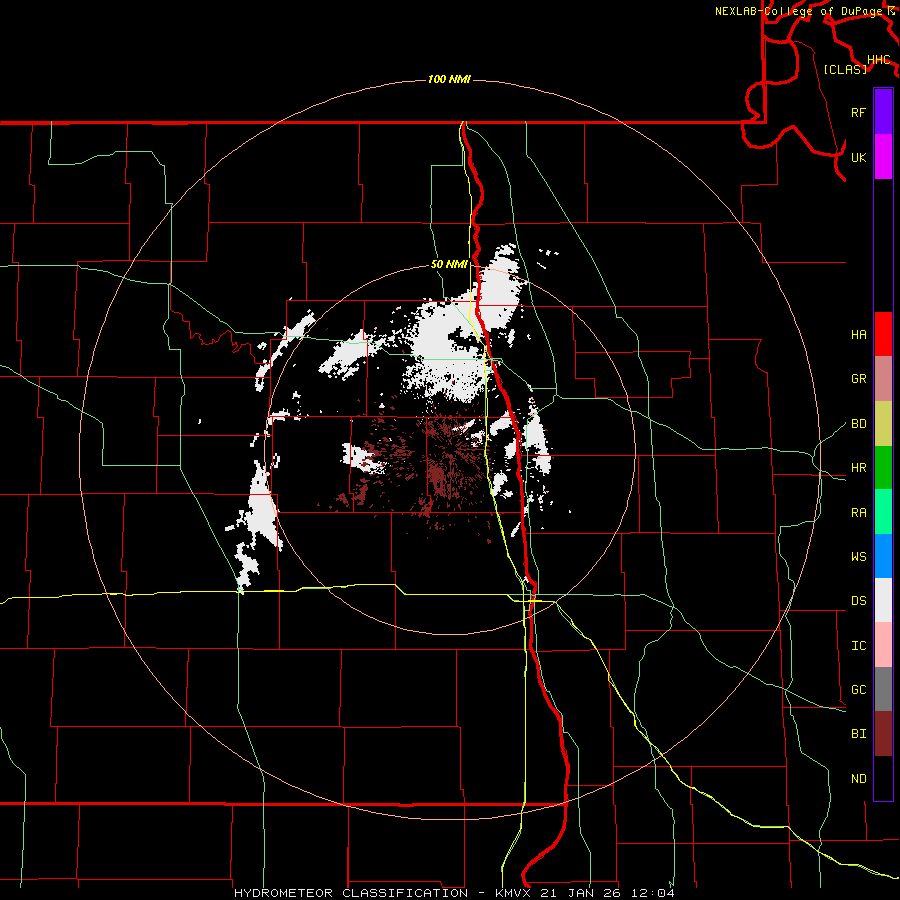Image resolution: width=900 pixels, height=900 pixels.
Task: Click the DS white legend swatch
Action: [x=883, y=600]
